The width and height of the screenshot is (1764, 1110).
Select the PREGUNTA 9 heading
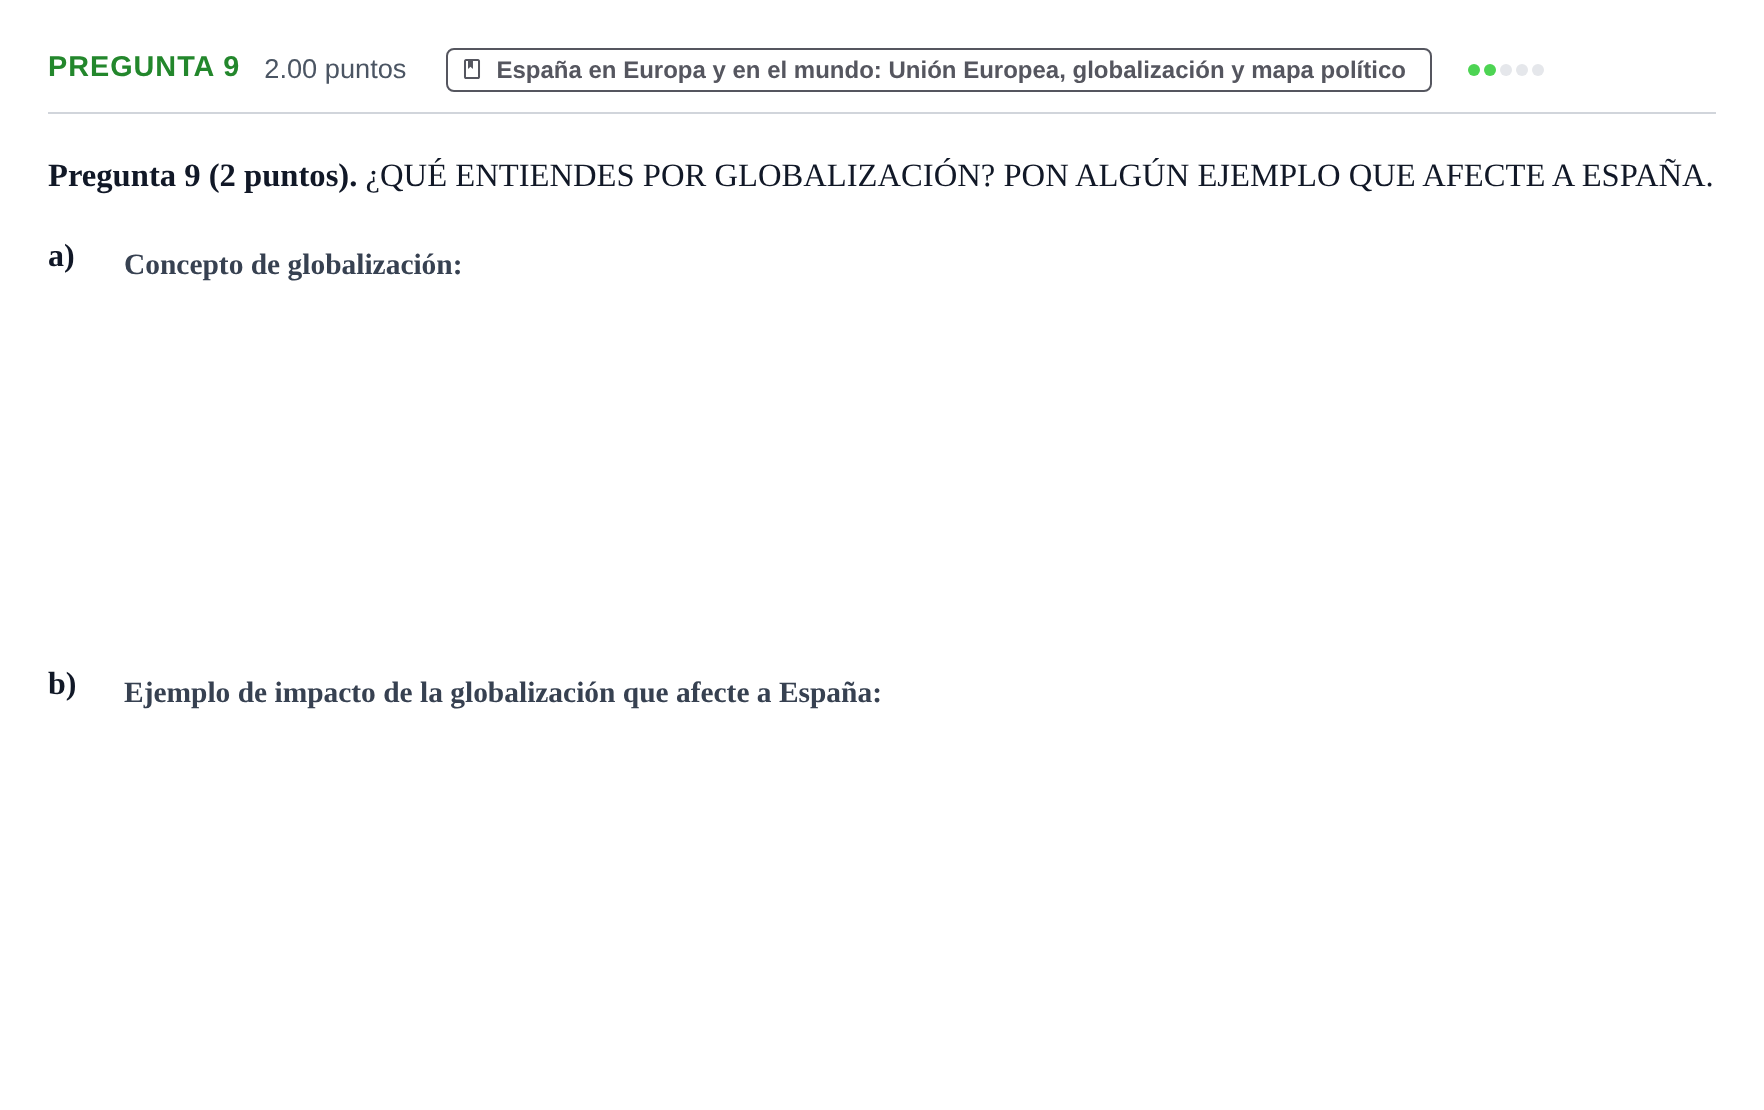pyautogui.click(x=144, y=67)
